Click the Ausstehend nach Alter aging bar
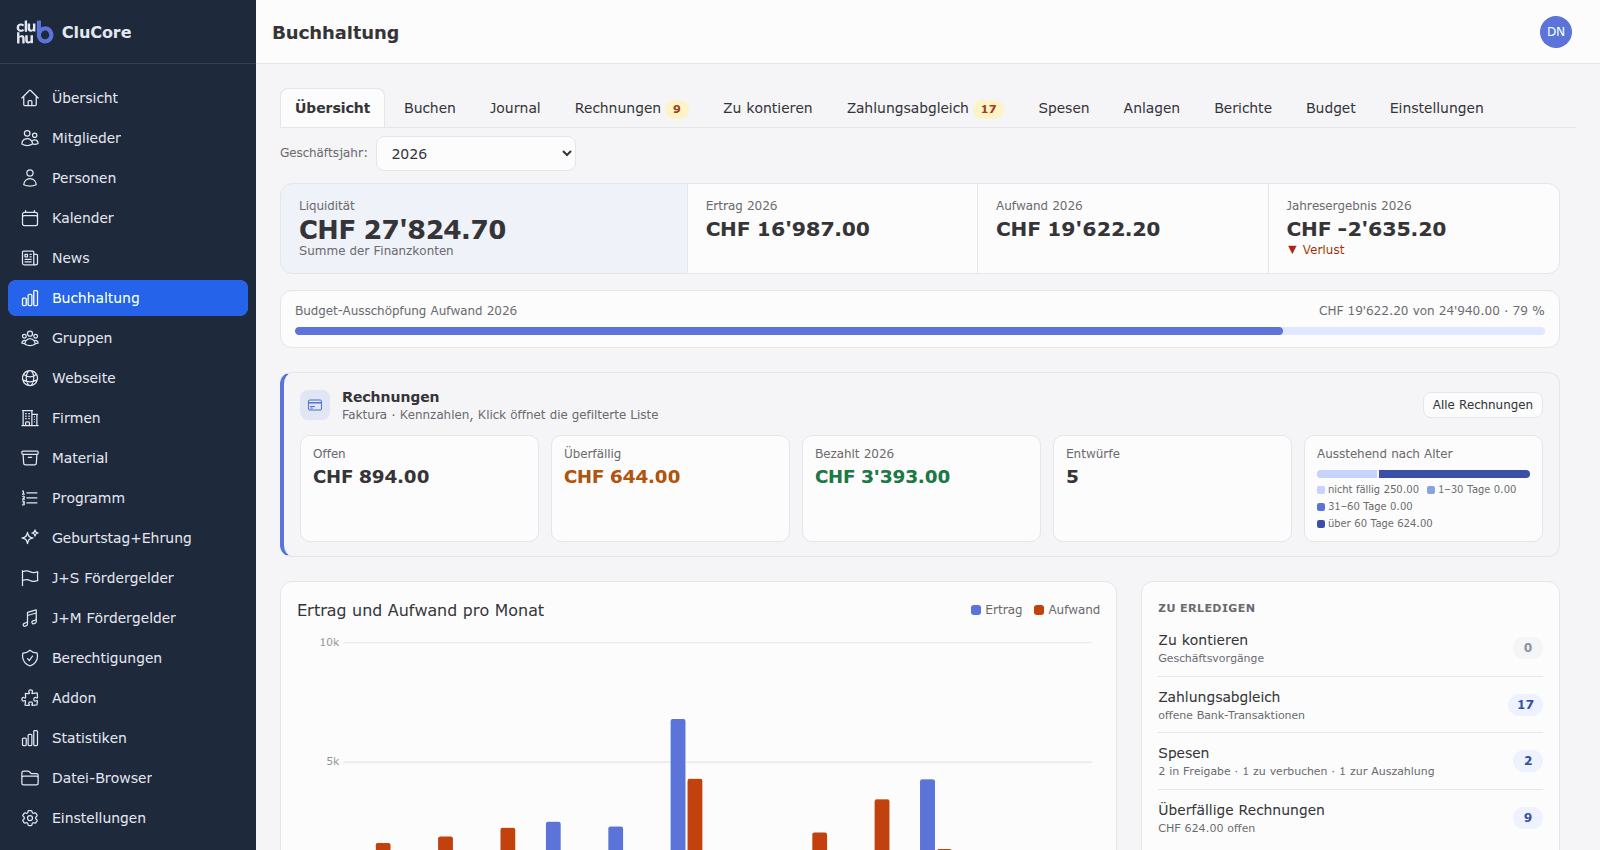This screenshot has height=850, width=1600. coord(1423,474)
